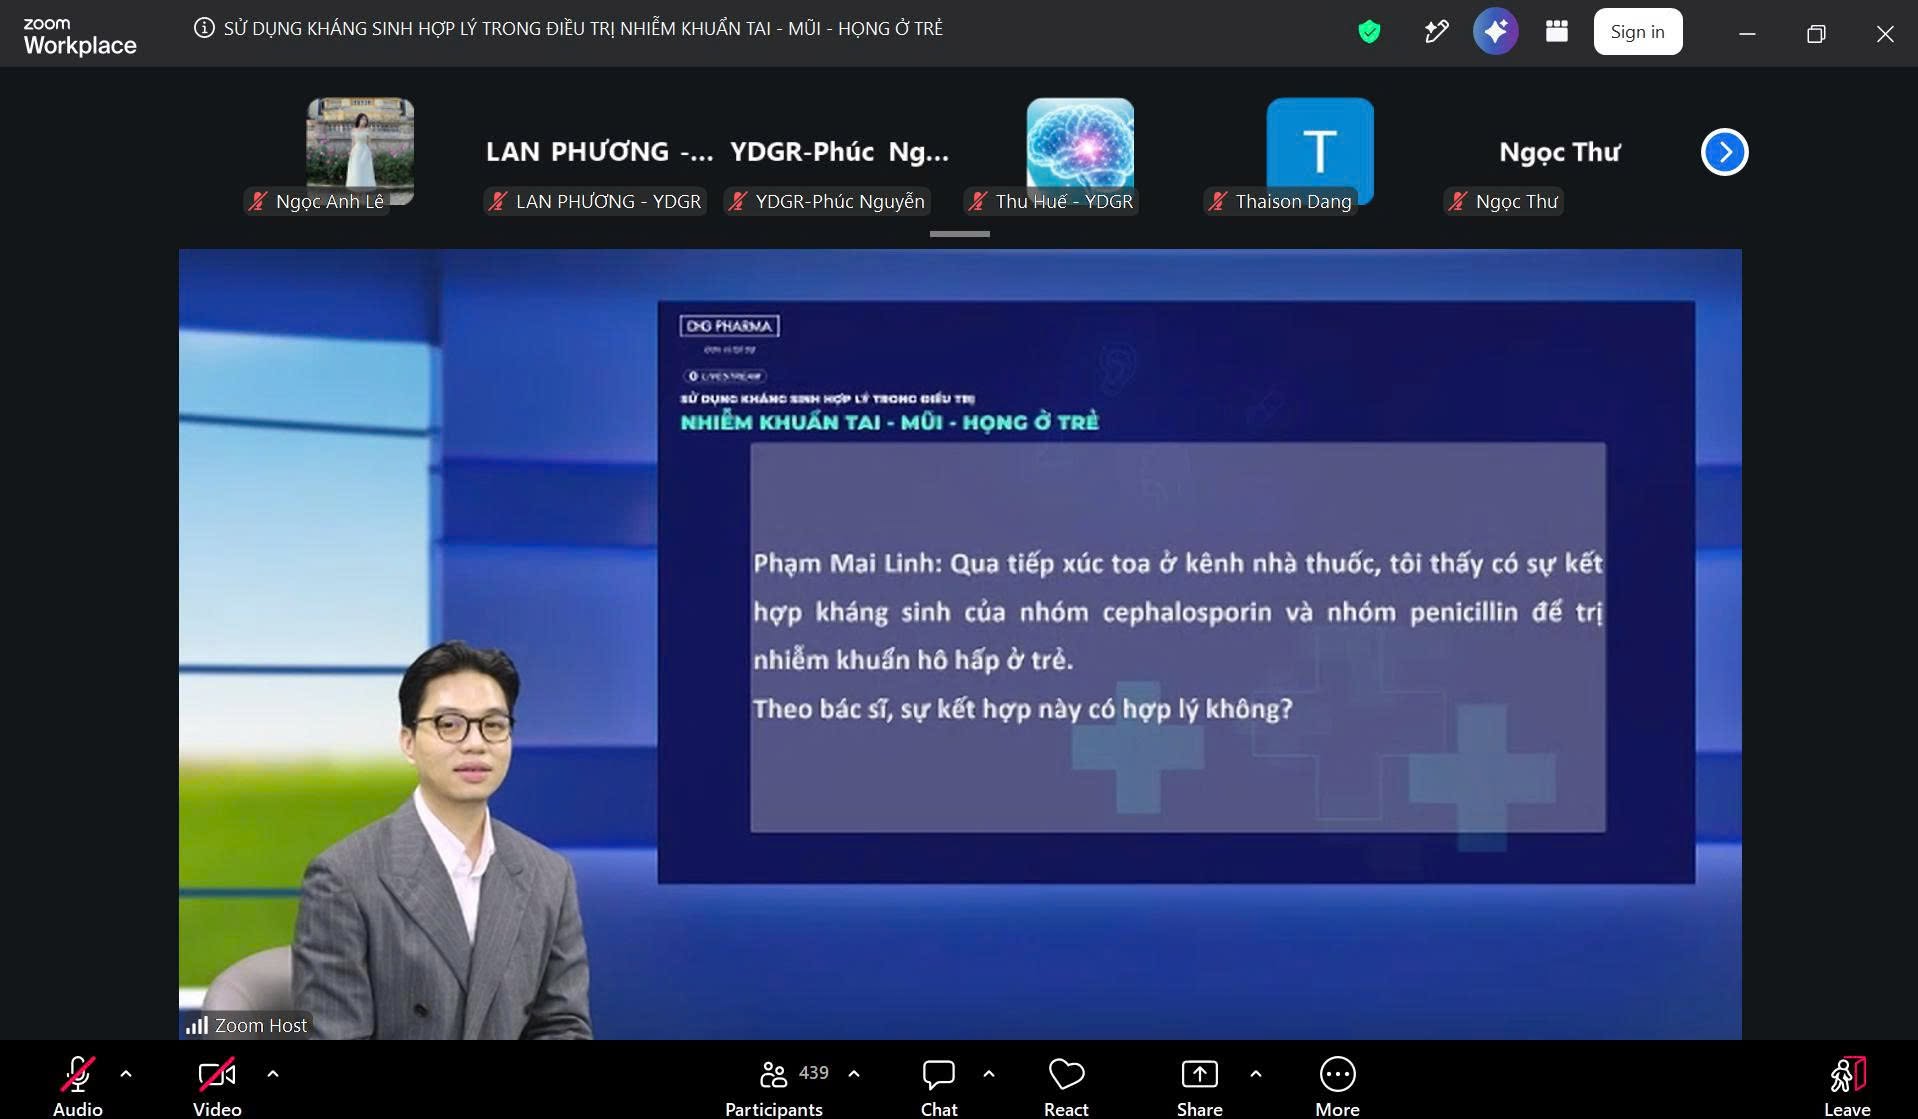Open the annotation pen sparkle tool
Image resolution: width=1918 pixels, height=1119 pixels.
point(1436,32)
